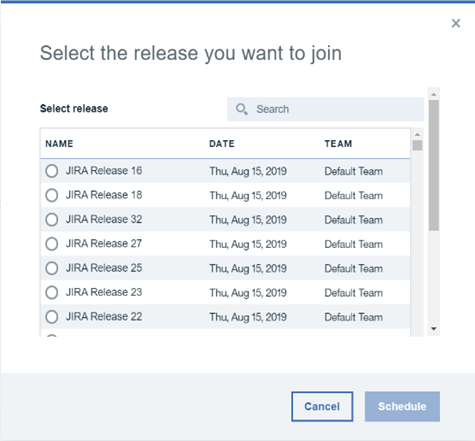Click the date of JIRA Release 25
Viewport: 475px width, 441px height.
(248, 269)
